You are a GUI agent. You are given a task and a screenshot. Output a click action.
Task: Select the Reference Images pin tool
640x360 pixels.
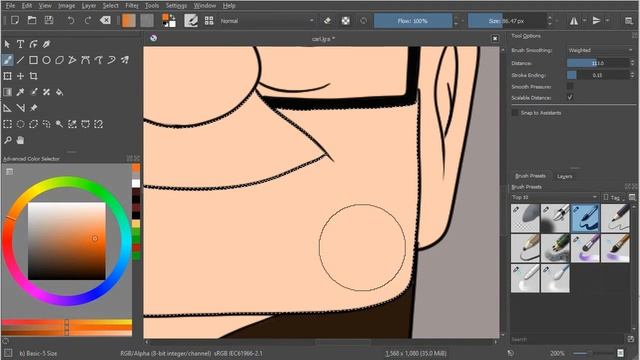(x=33, y=108)
